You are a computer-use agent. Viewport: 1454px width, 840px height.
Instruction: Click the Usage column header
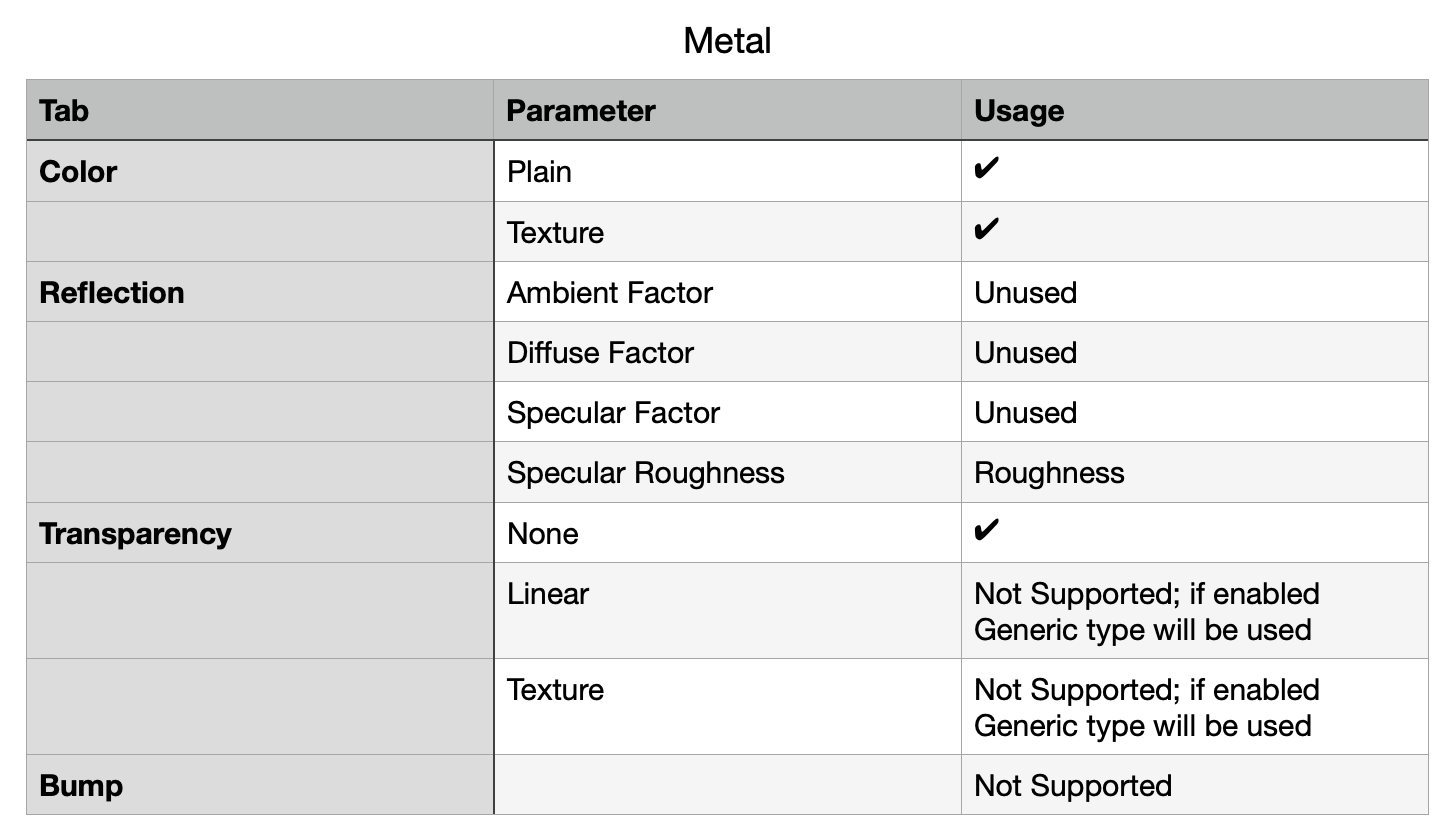1195,110
